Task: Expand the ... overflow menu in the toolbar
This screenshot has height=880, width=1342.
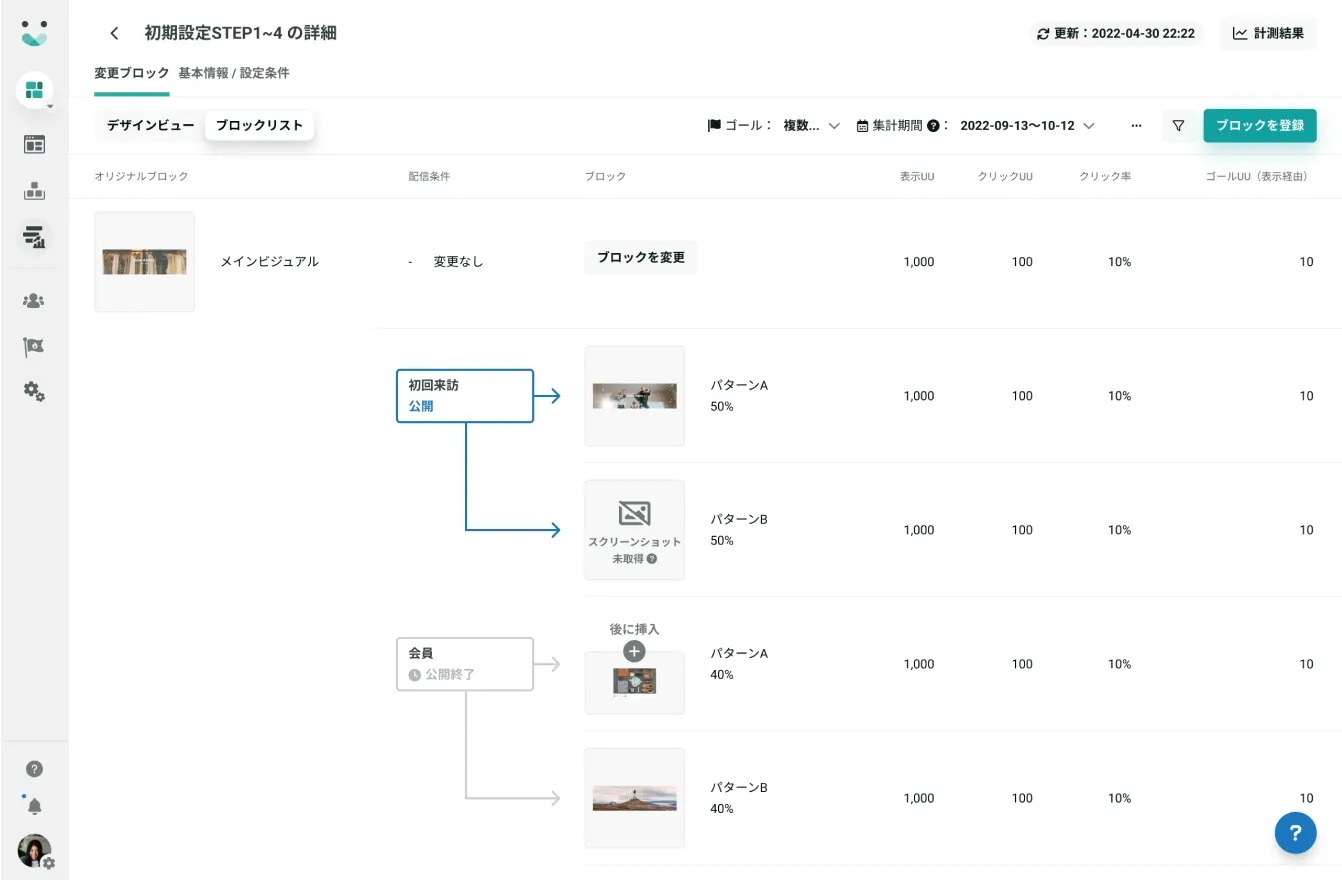Action: (x=1136, y=125)
